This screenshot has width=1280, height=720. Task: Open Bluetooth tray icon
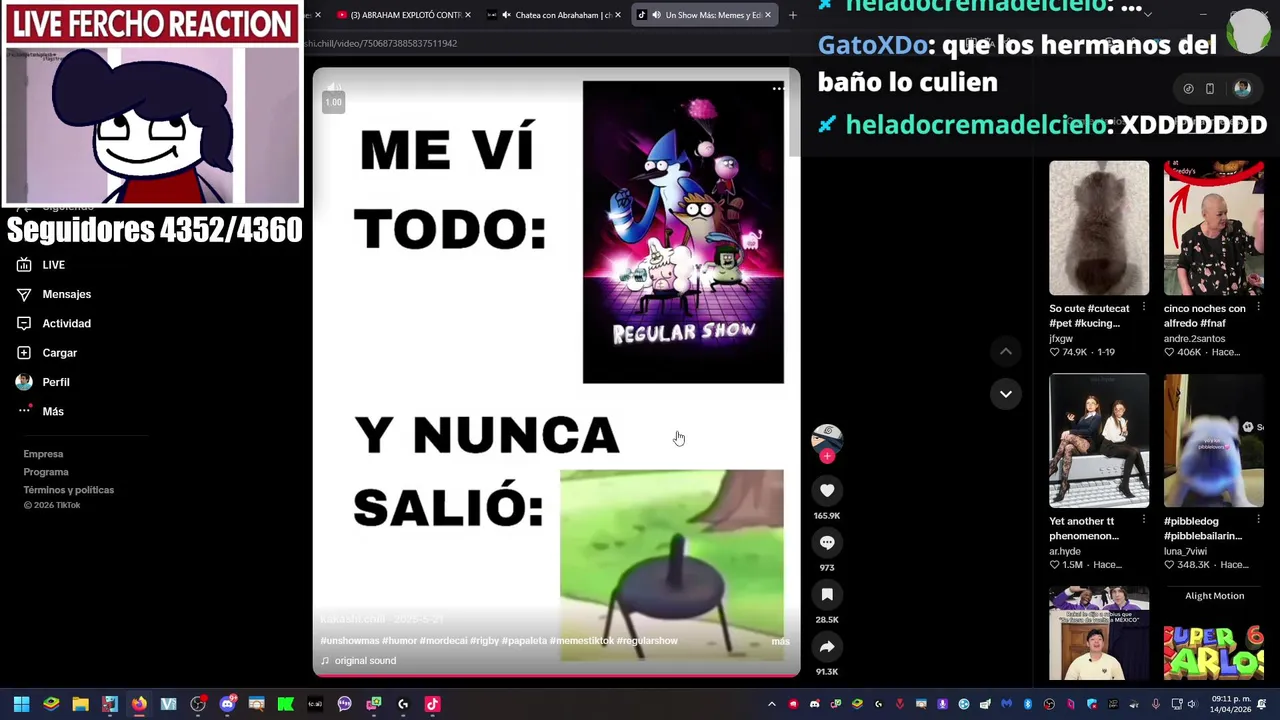pyautogui.click(x=1027, y=704)
